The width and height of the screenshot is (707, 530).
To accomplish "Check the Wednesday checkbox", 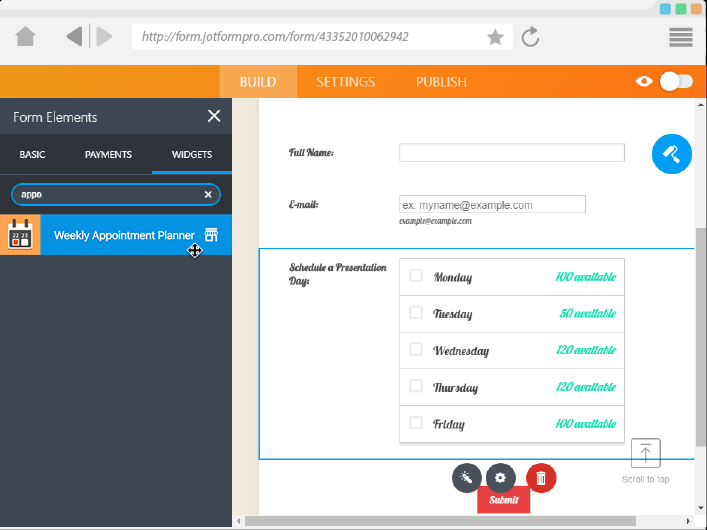I will [x=416, y=349].
